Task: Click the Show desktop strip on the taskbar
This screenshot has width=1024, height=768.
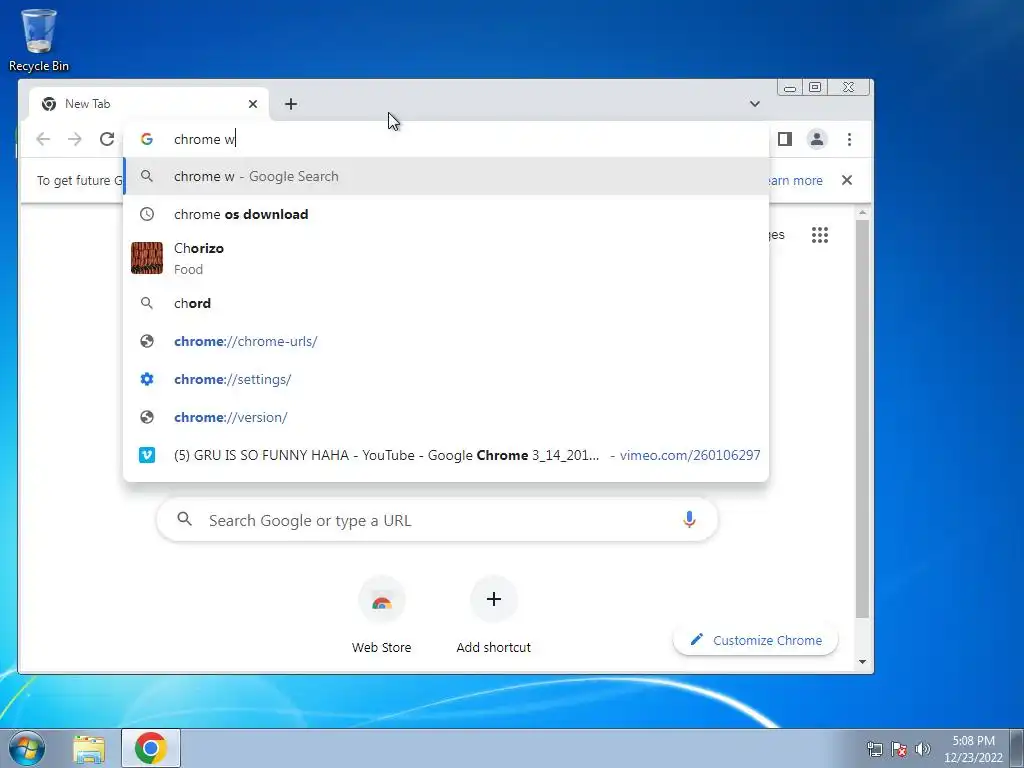Action: pos(1017,748)
